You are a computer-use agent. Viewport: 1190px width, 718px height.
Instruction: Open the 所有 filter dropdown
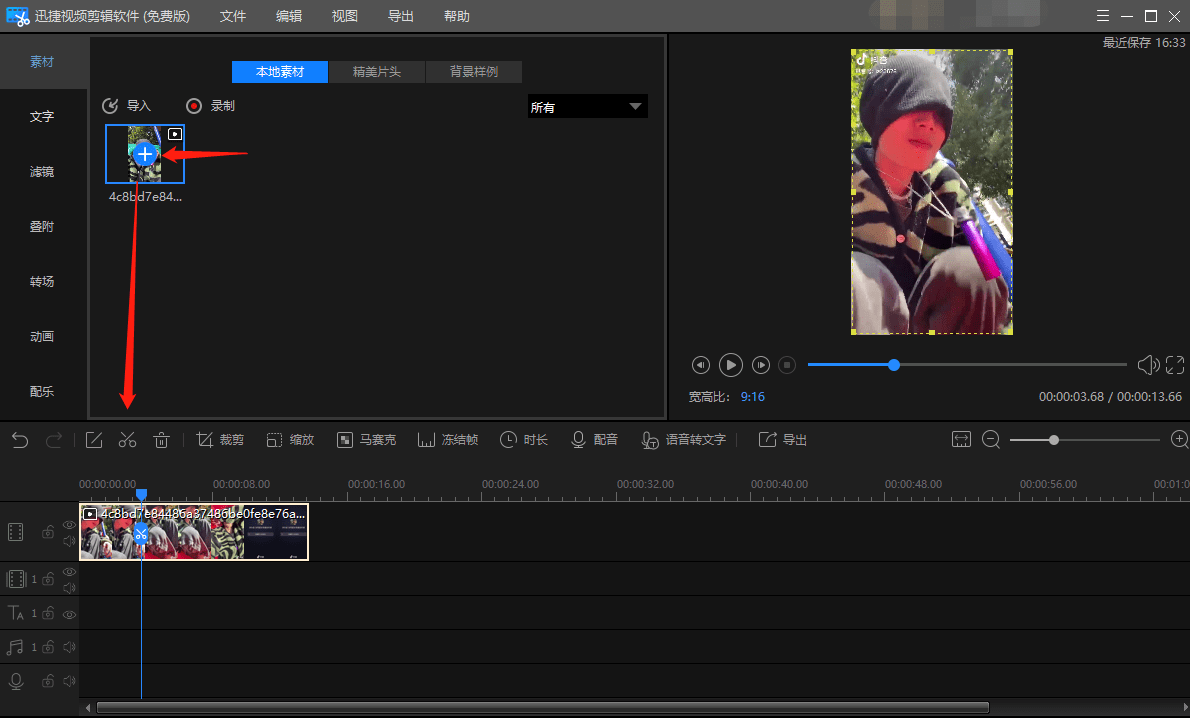[x=587, y=107]
